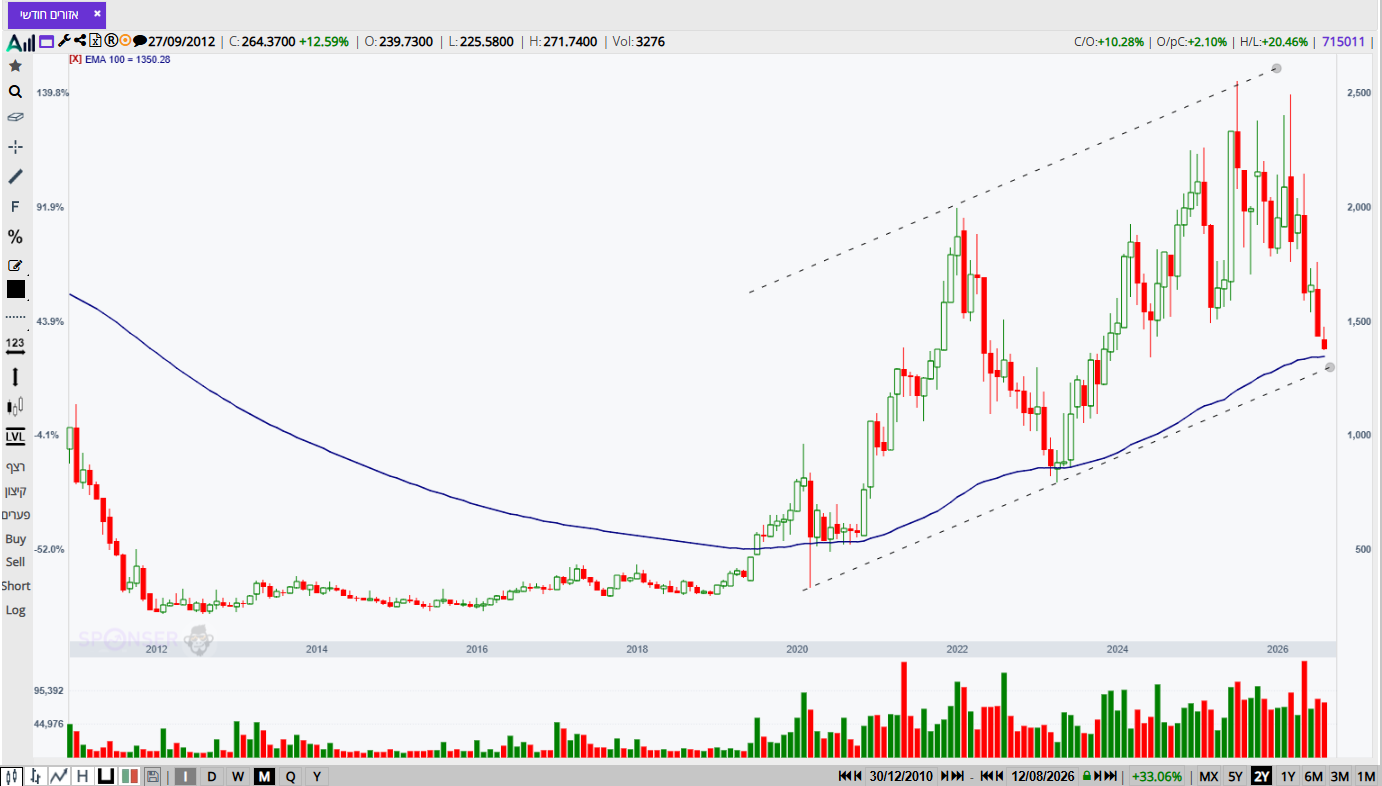Select the quarterly Q timeframe
The image size is (1382, 786).
point(291,776)
